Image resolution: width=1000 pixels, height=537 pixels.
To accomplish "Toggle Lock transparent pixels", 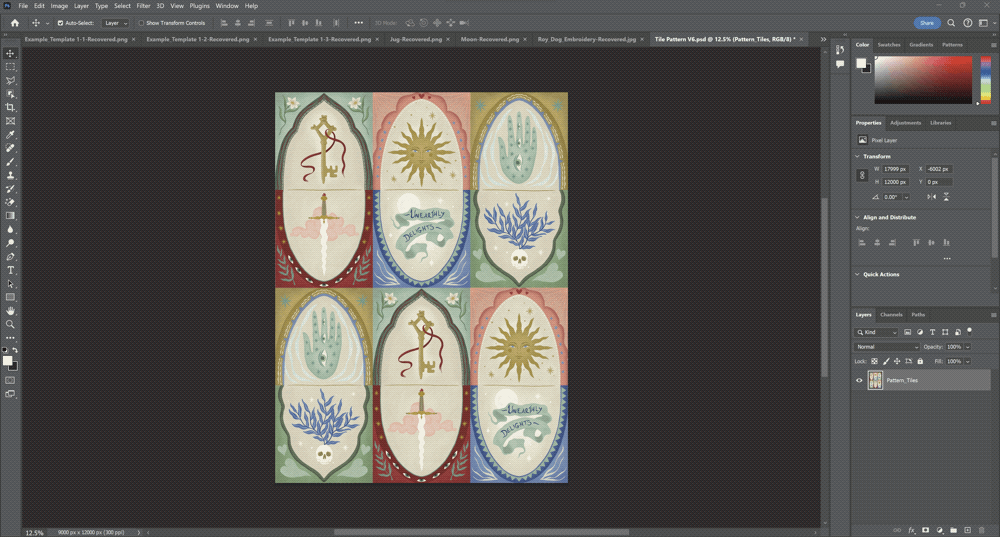I will tap(874, 362).
